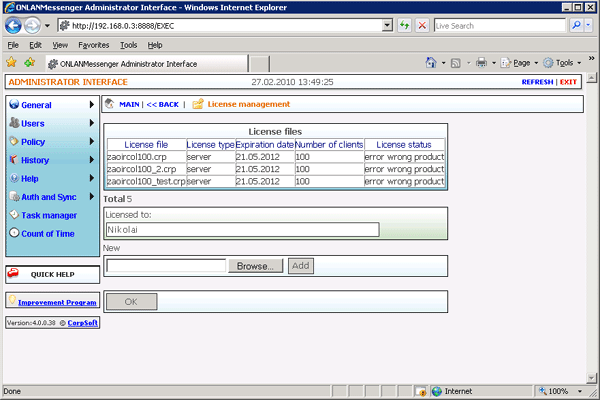Click the History book icon

(x=14, y=159)
